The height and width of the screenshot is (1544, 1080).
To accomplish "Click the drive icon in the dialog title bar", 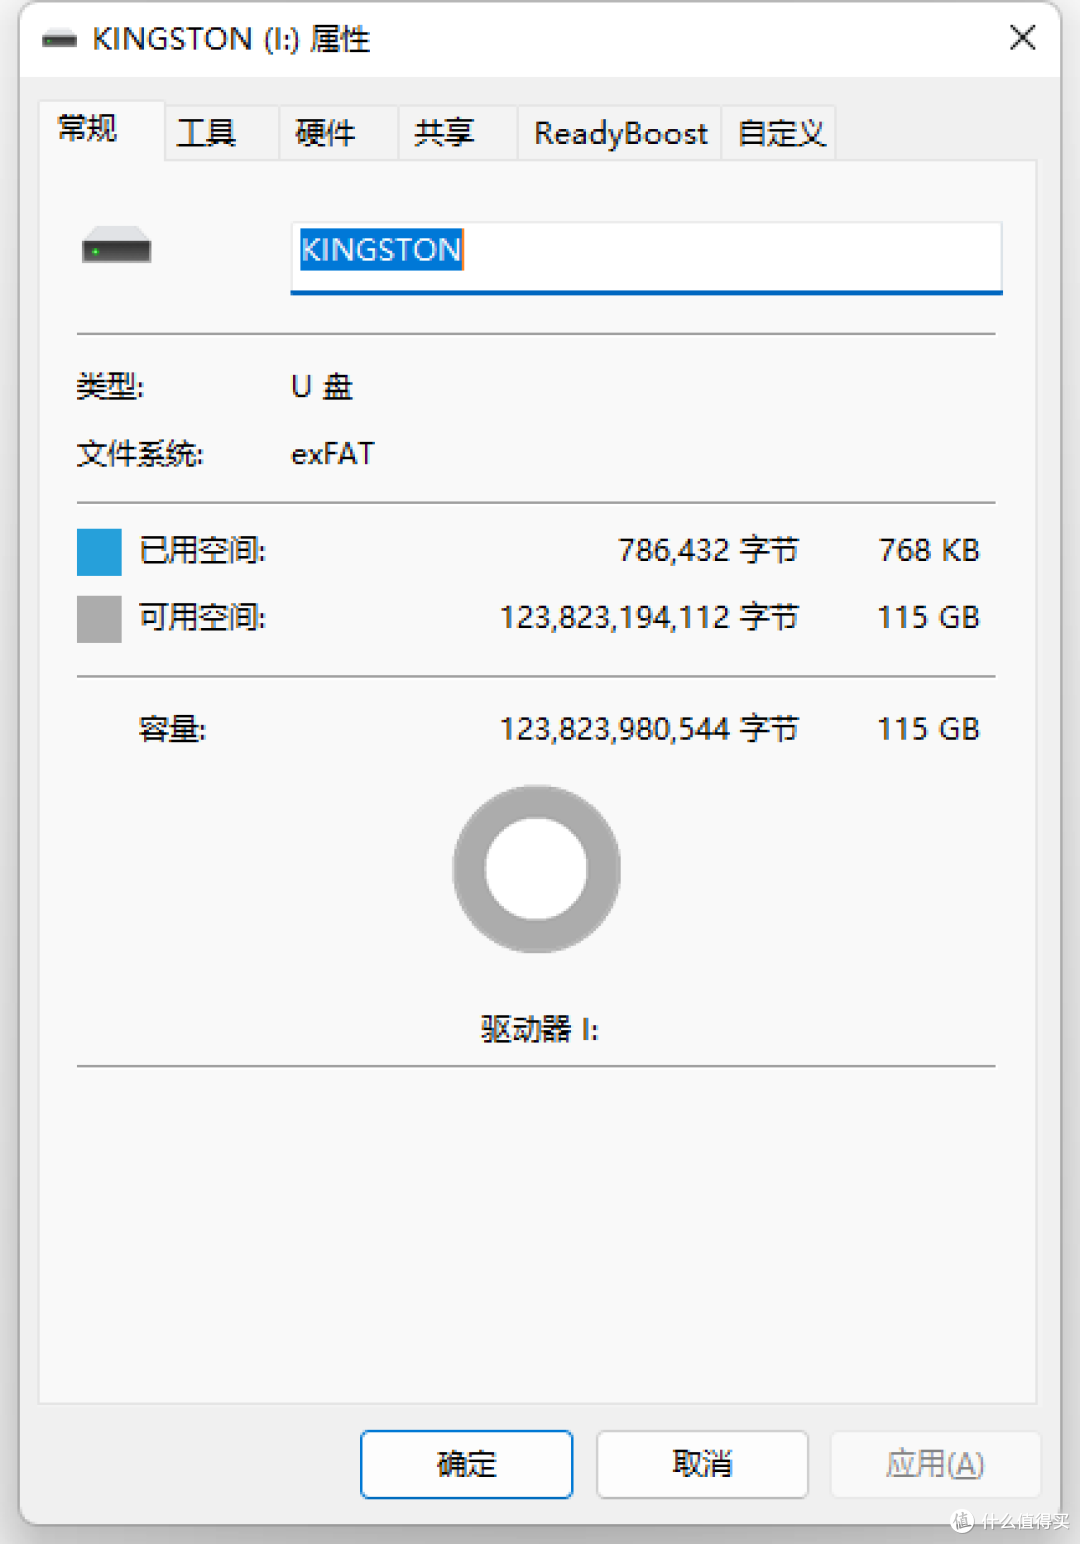I will pyautogui.click(x=58, y=39).
